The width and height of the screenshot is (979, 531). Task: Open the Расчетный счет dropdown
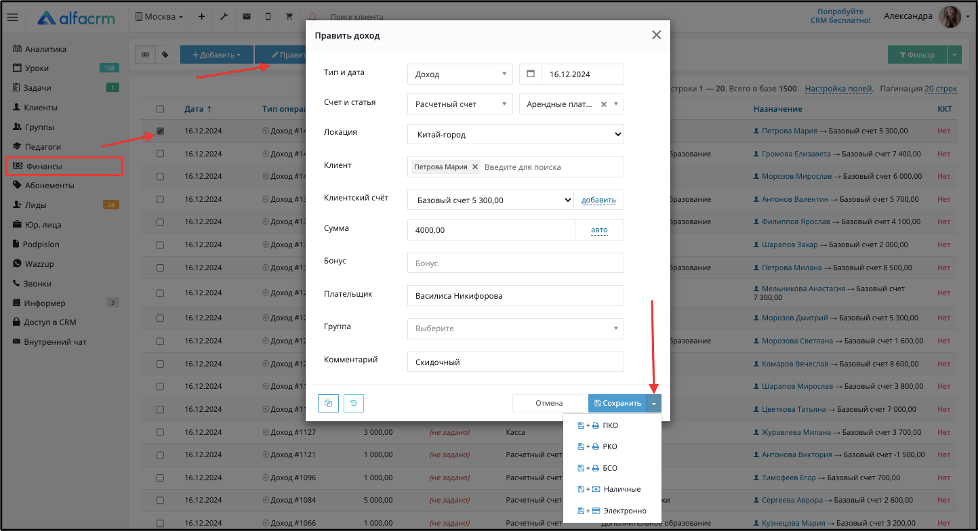[x=460, y=104]
